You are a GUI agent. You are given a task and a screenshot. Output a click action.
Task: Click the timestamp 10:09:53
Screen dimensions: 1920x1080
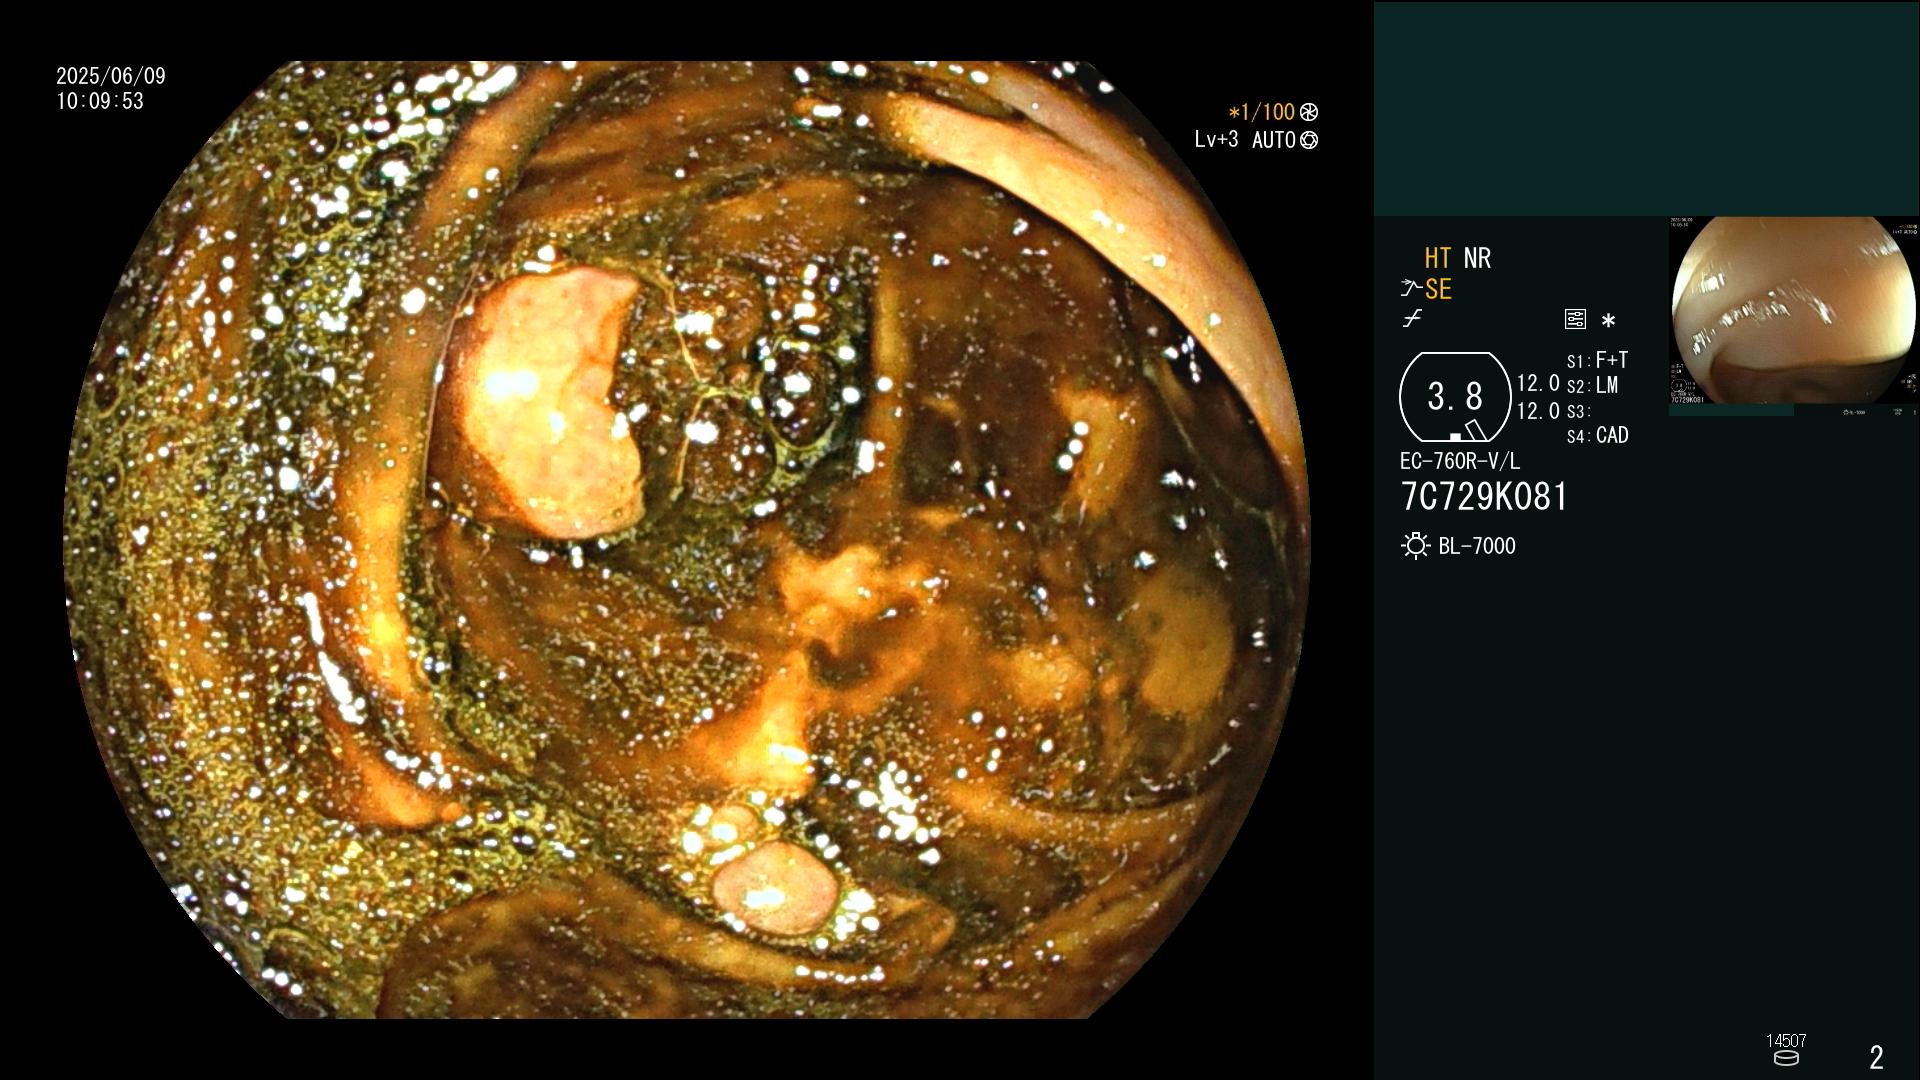tap(100, 102)
